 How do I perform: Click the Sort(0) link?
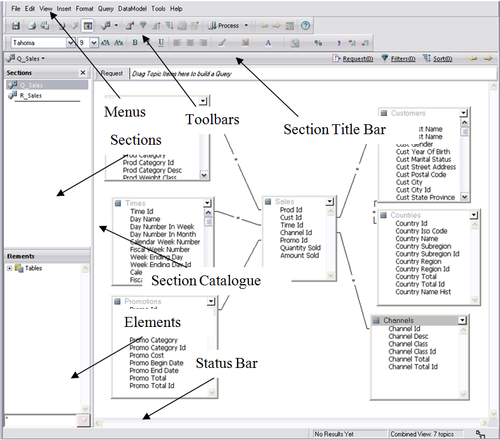coord(442,59)
